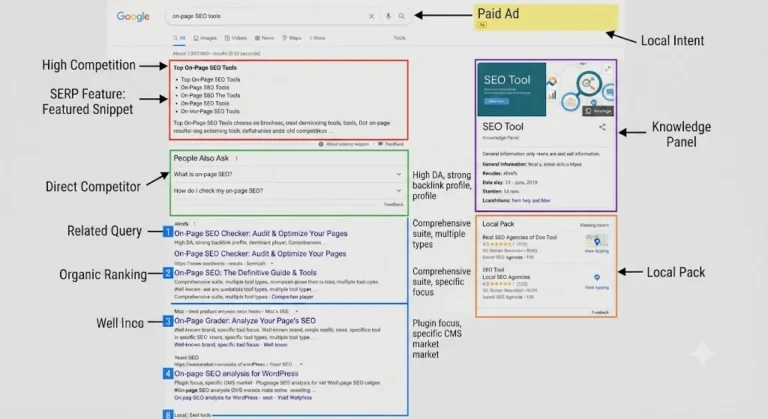Click Feedback under People Also Ask
The height and width of the screenshot is (419, 768).
[x=394, y=204]
